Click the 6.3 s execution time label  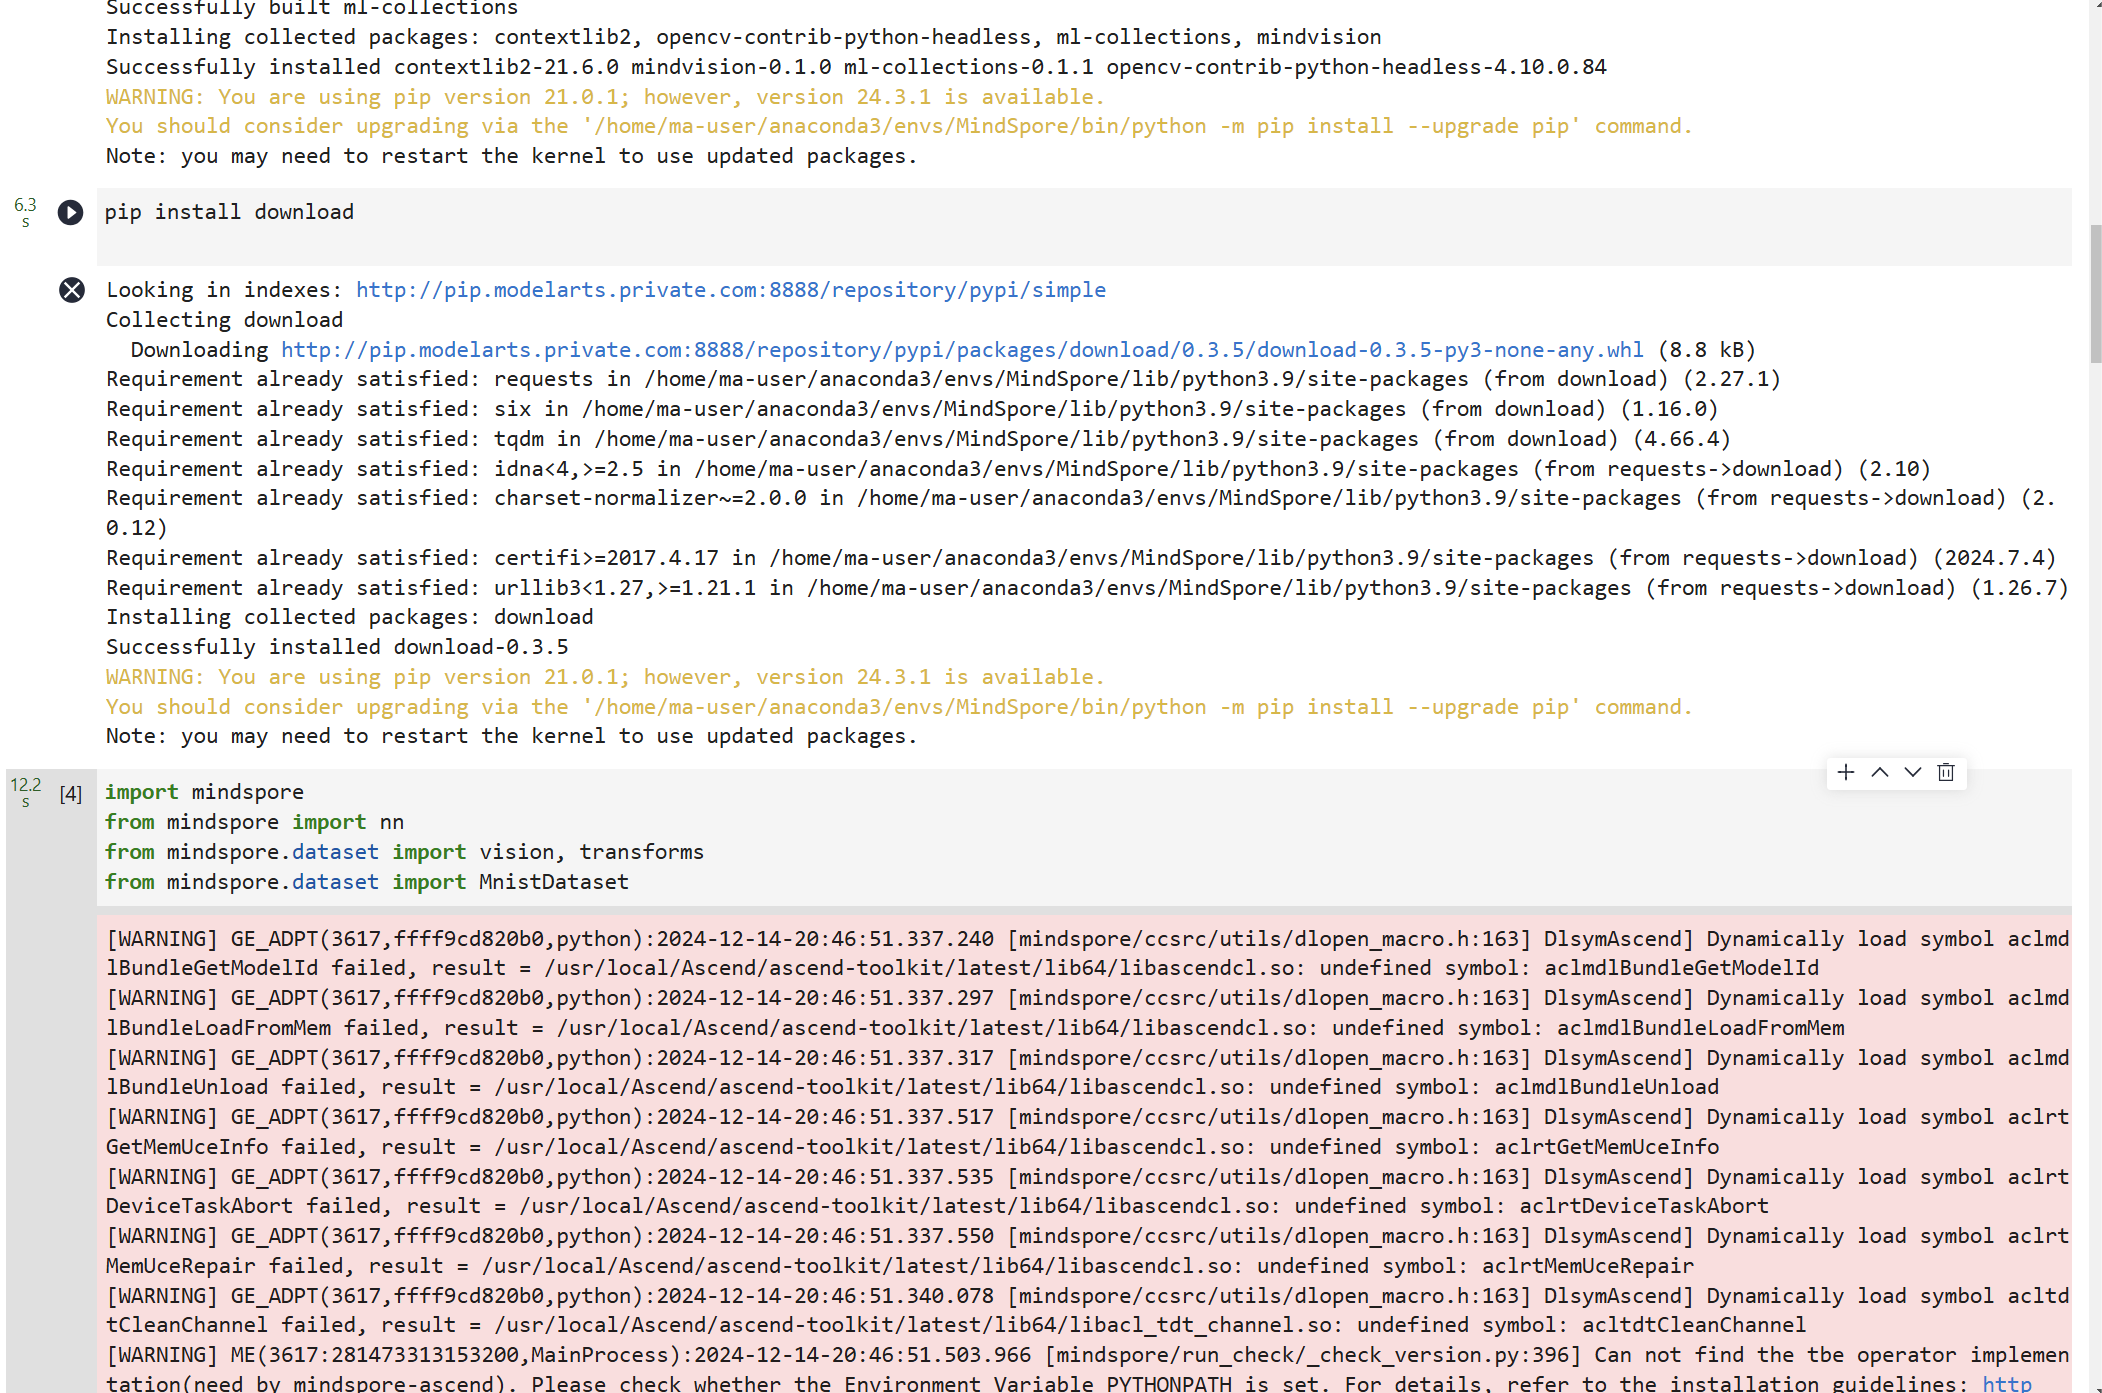[x=25, y=211]
